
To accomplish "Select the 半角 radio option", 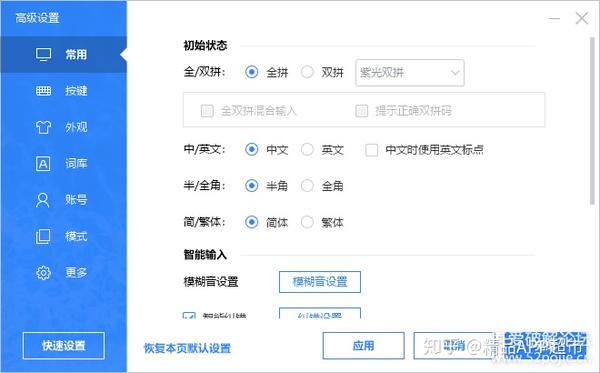I will 251,186.
